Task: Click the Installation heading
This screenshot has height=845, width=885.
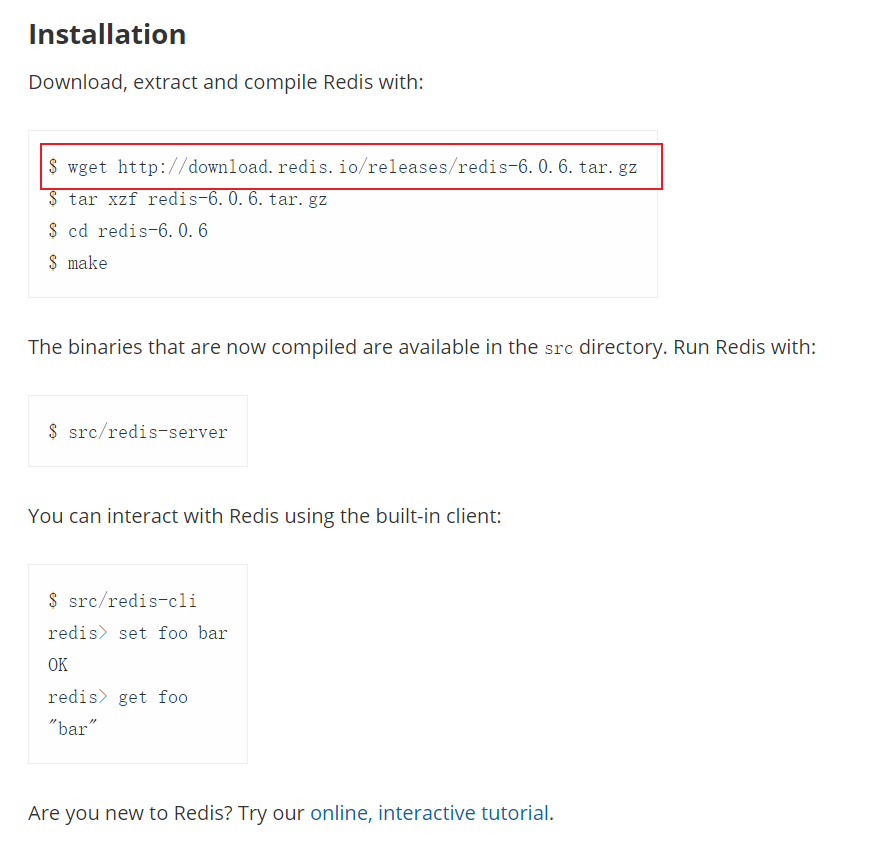Action: 107,34
